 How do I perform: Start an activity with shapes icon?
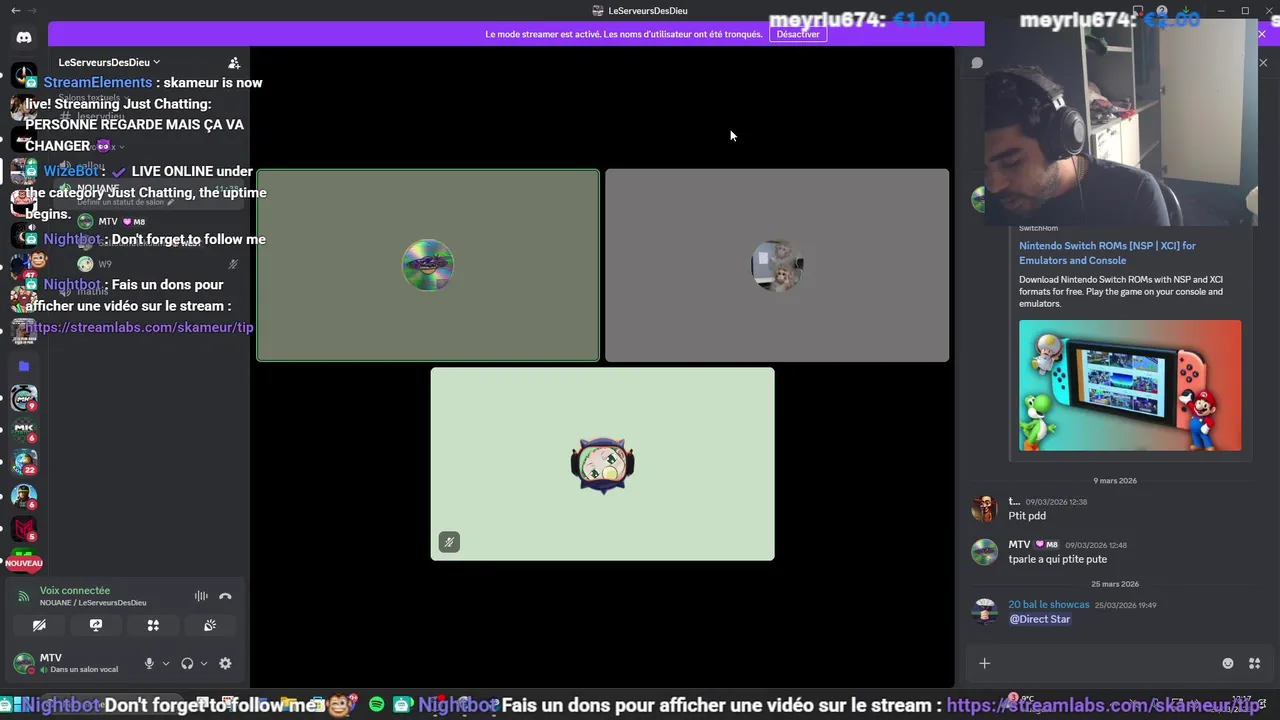tap(153, 625)
